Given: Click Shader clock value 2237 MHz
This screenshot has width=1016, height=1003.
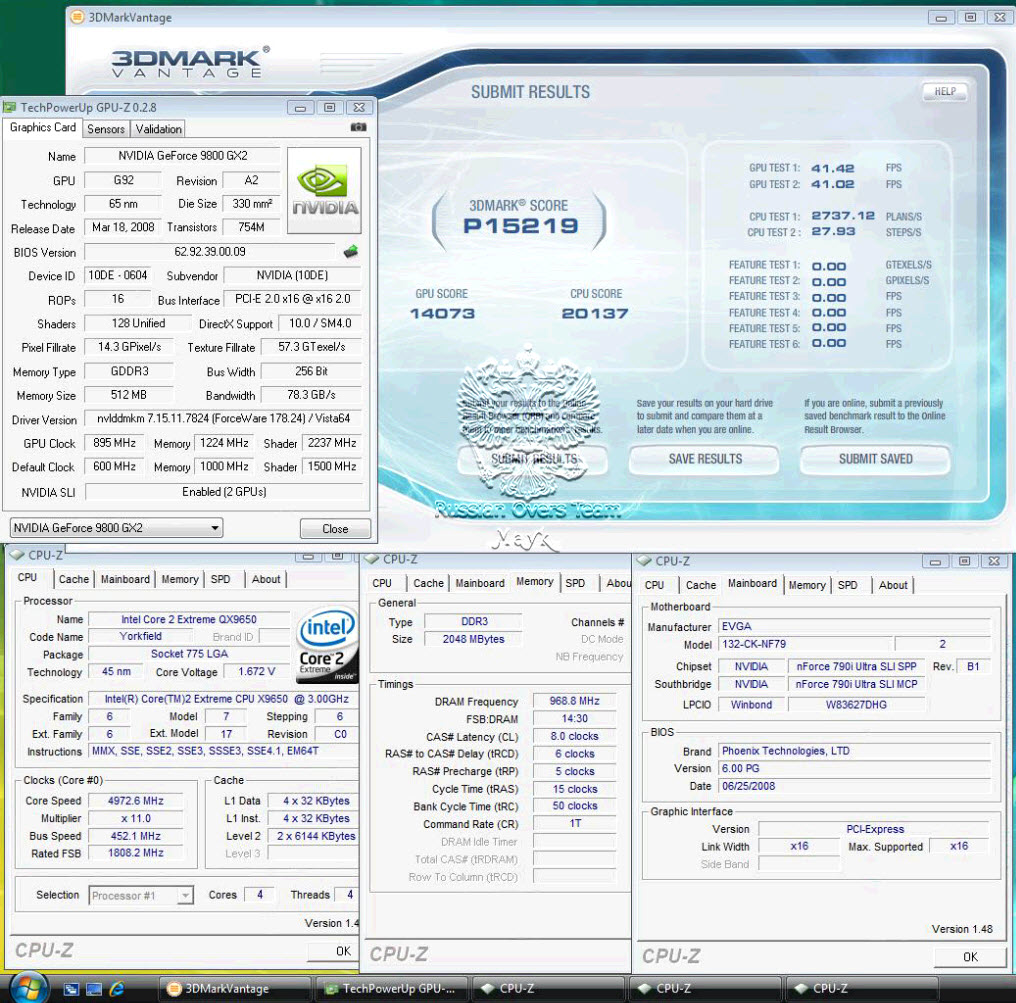Looking at the screenshot, I should (332, 443).
